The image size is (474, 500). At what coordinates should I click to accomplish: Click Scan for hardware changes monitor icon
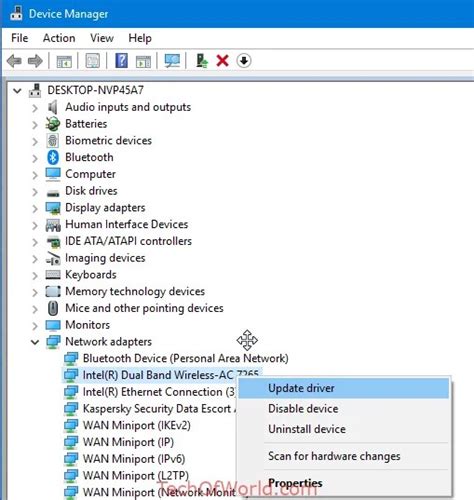click(172, 61)
